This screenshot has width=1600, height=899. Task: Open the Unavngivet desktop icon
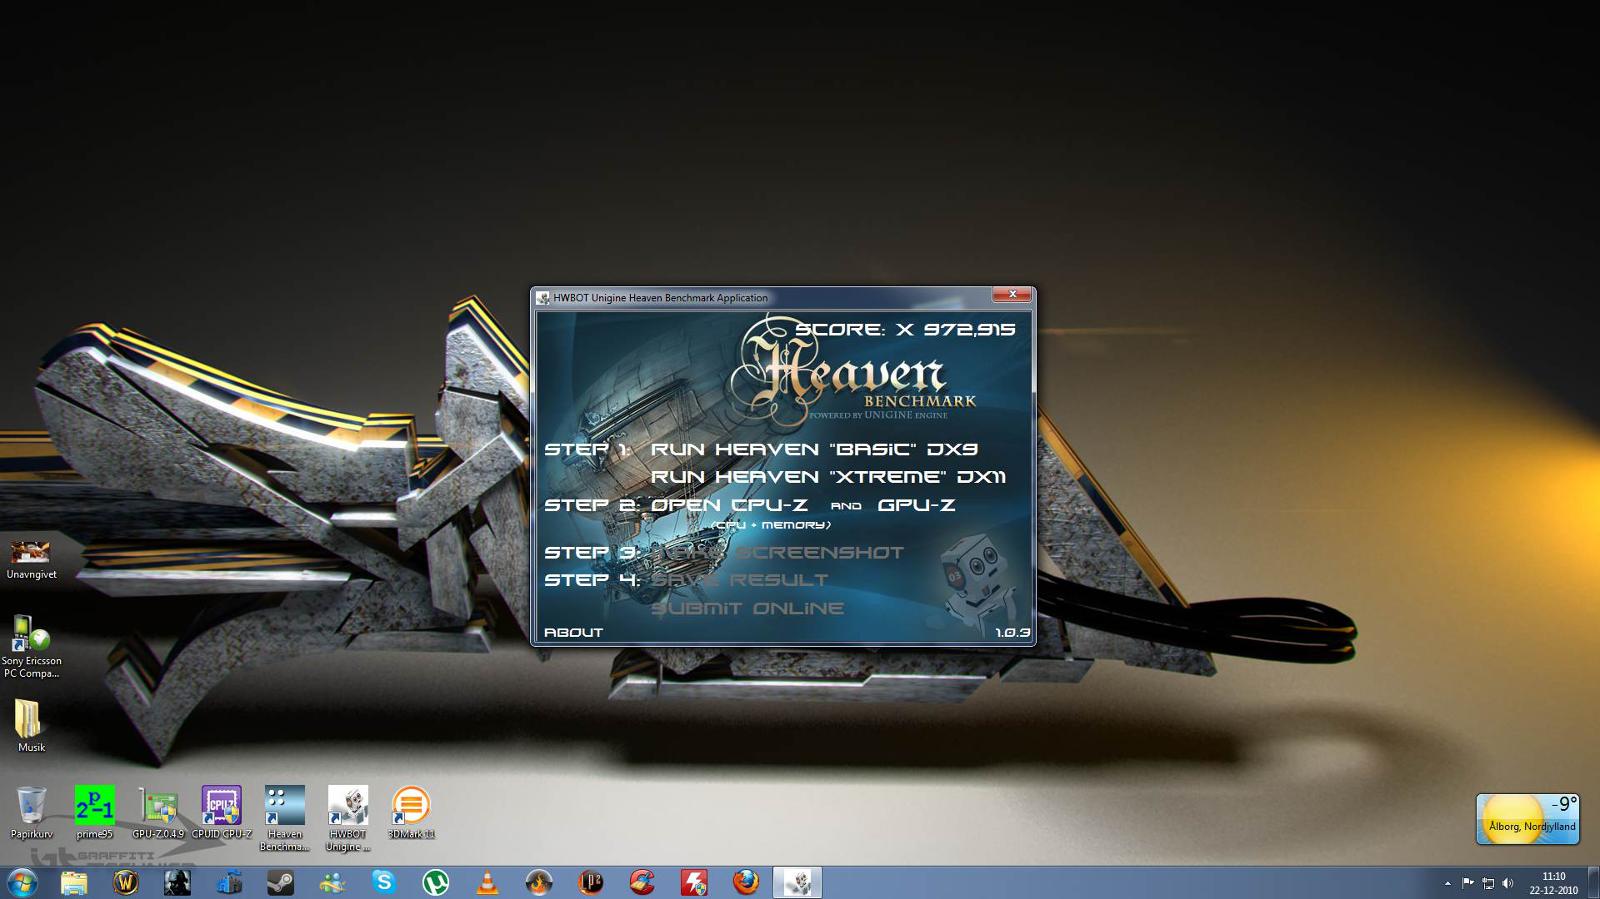coord(31,559)
